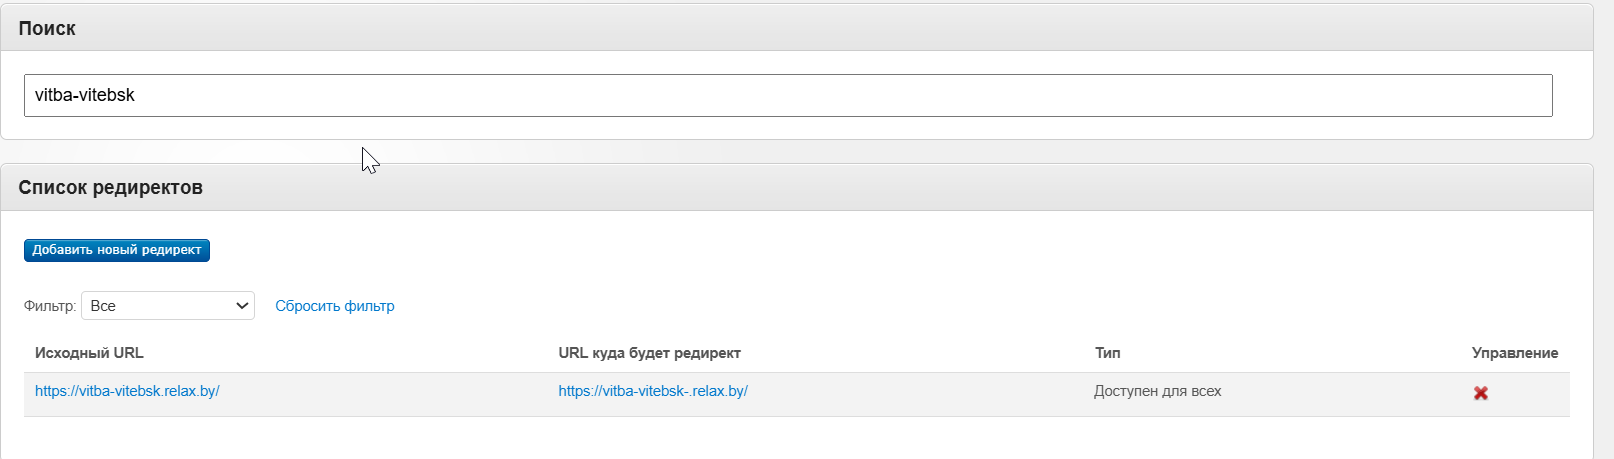Place cursor after vitba-vitebsk text in search
The image size is (1614, 459).
[136, 95]
